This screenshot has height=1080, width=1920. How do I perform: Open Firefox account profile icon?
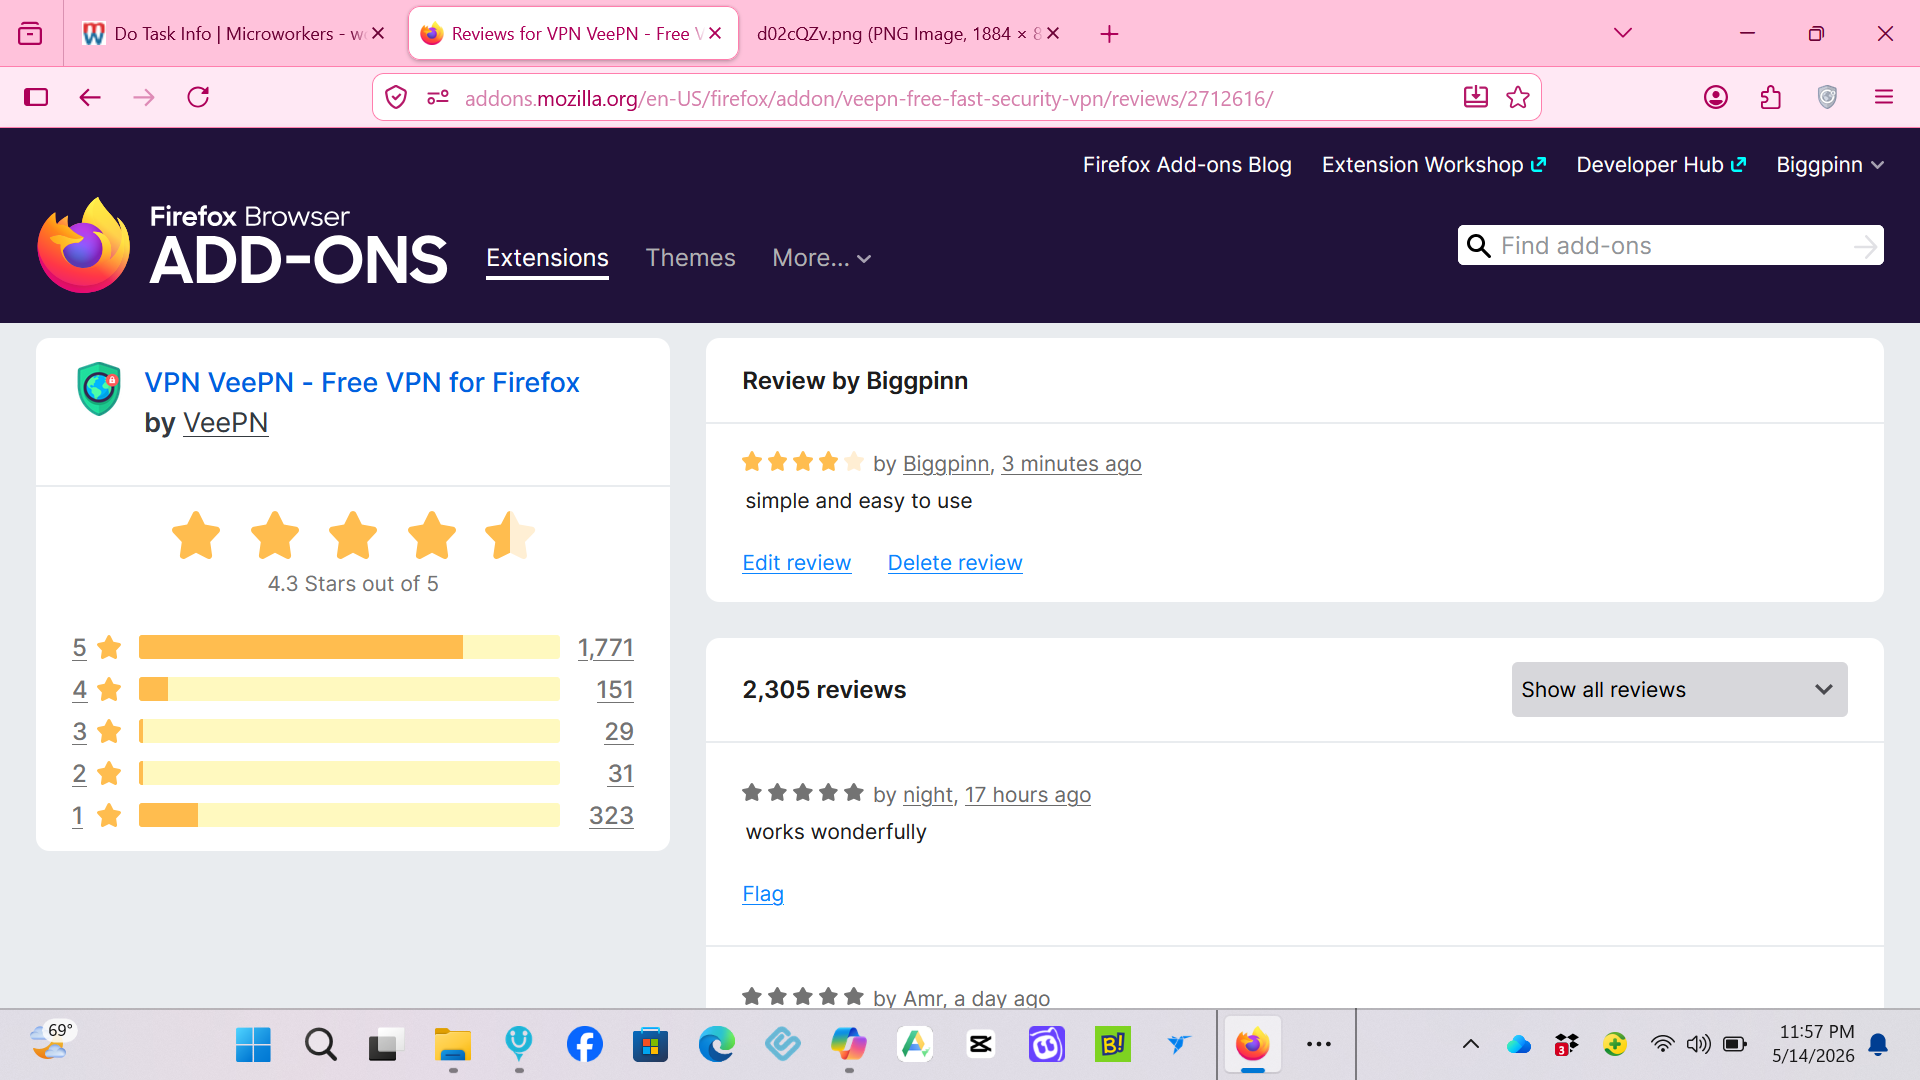(x=1716, y=97)
